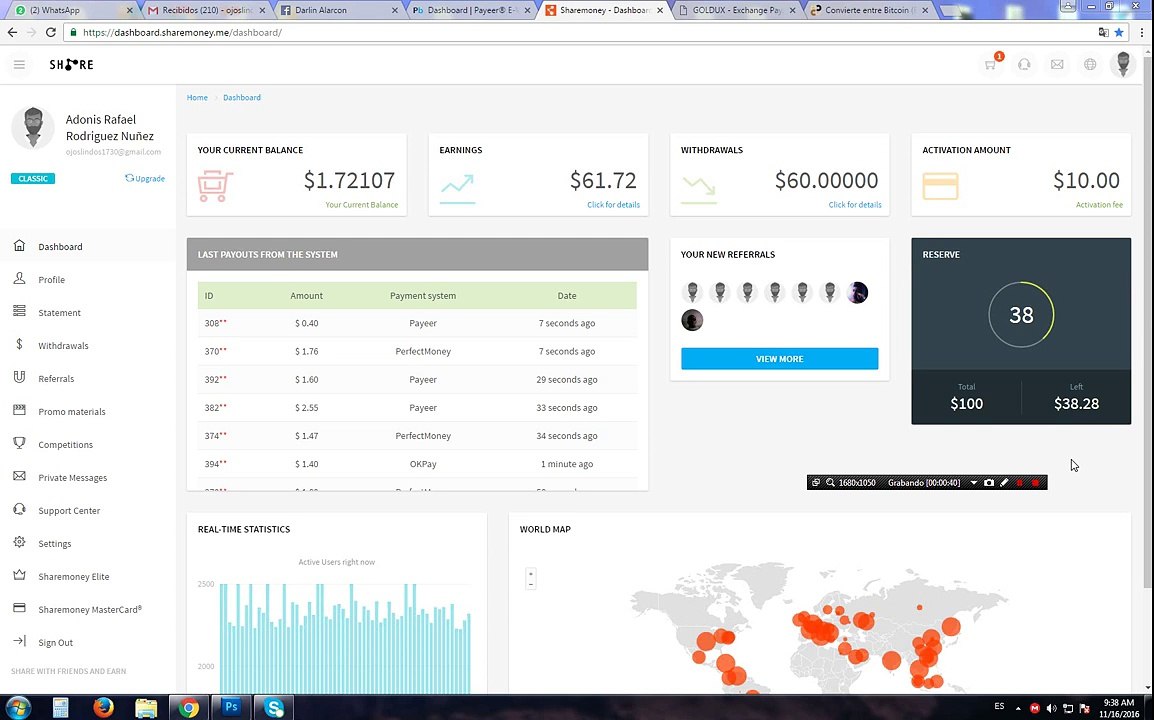Viewport: 1154px width, 720px height.
Task: Click the $38.28 reserve left value
Action: tap(1076, 403)
